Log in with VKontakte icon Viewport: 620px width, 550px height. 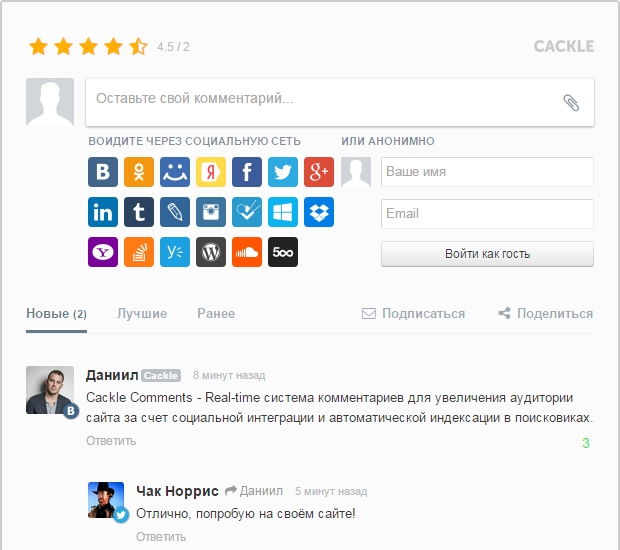pyautogui.click(x=103, y=172)
